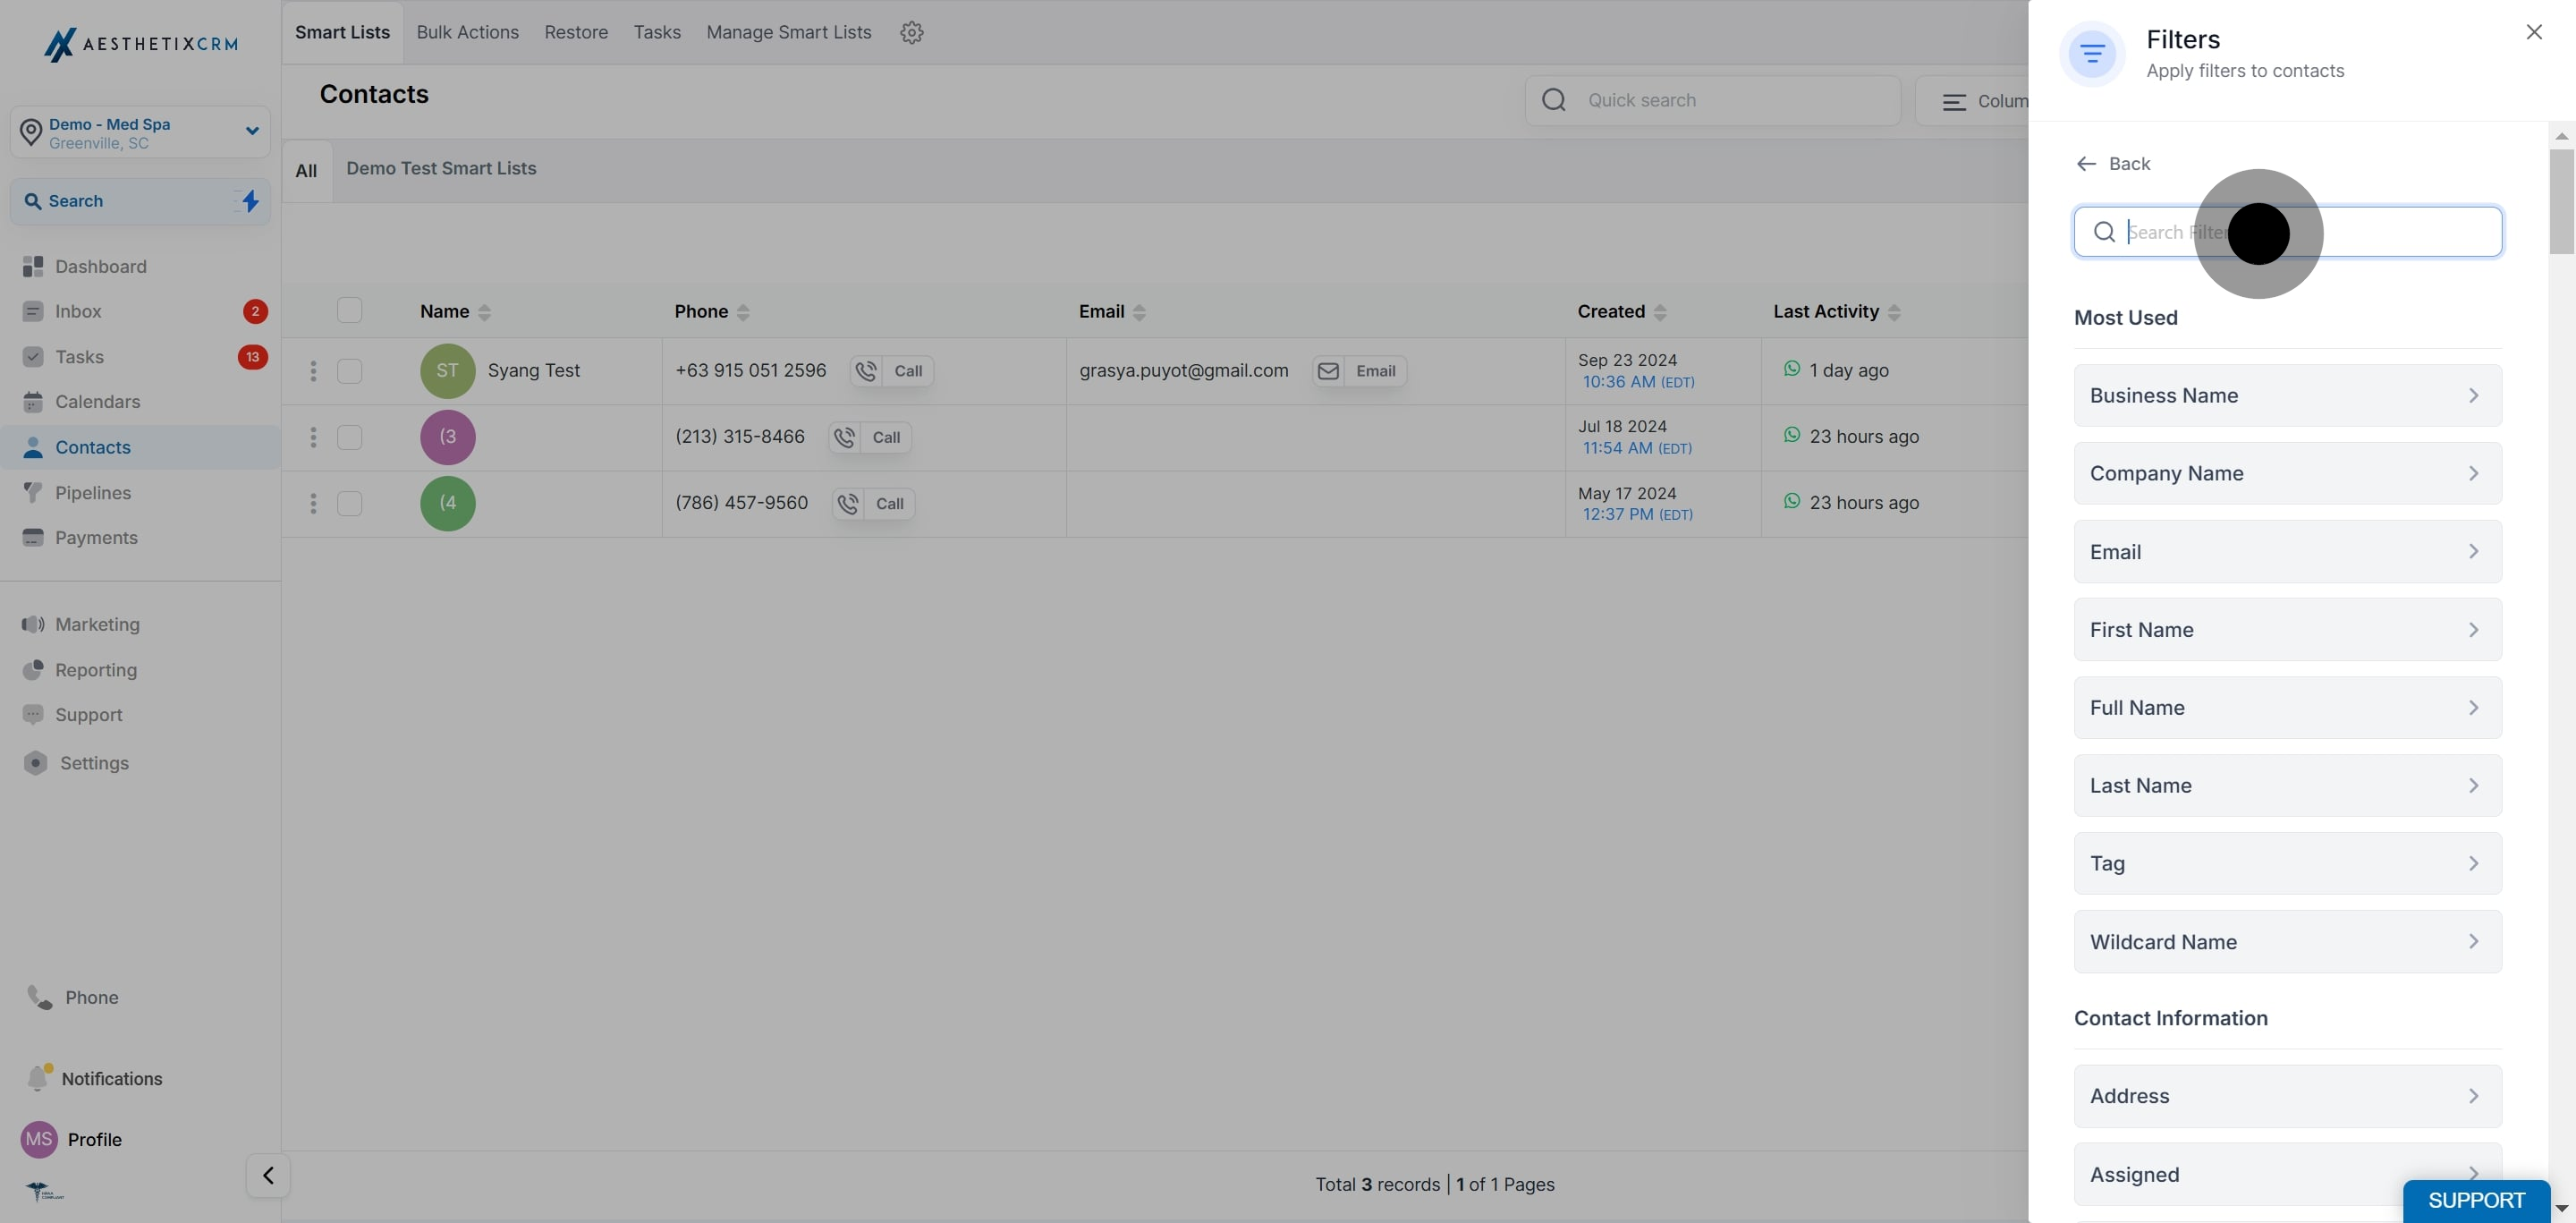The image size is (2576, 1223).
Task: Sort contacts using the Name sort arrows
Action: pos(485,312)
